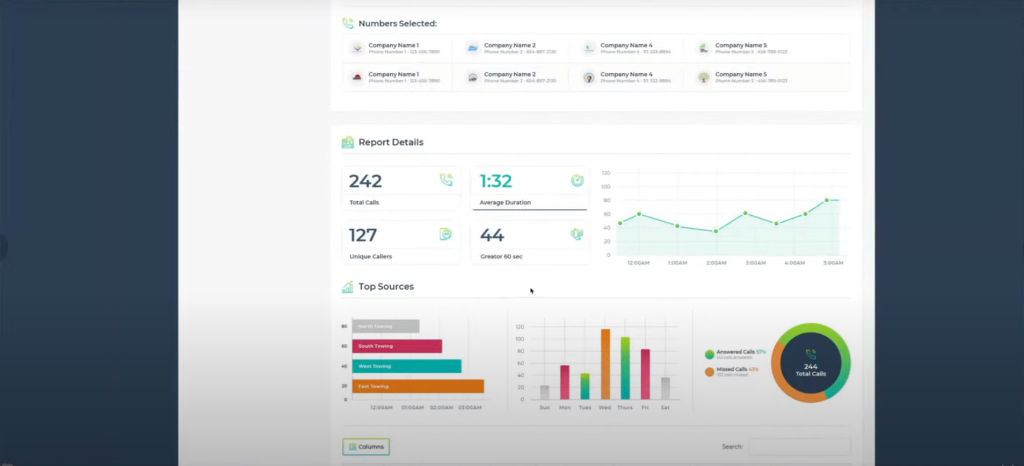Click the line chart point above 1:00AM

point(677,226)
